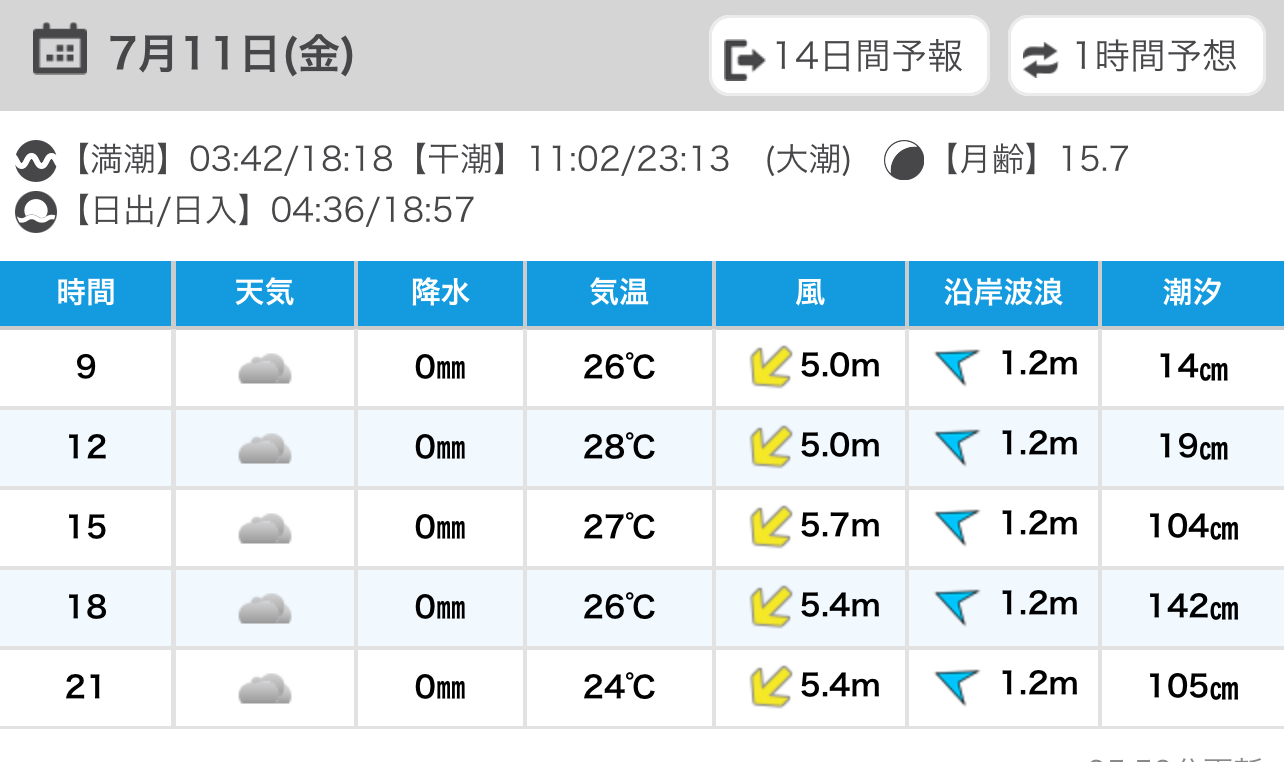The width and height of the screenshot is (1284, 762).
Task: Click the sunrise icon beside 日出/日入
Action: coord(36,211)
